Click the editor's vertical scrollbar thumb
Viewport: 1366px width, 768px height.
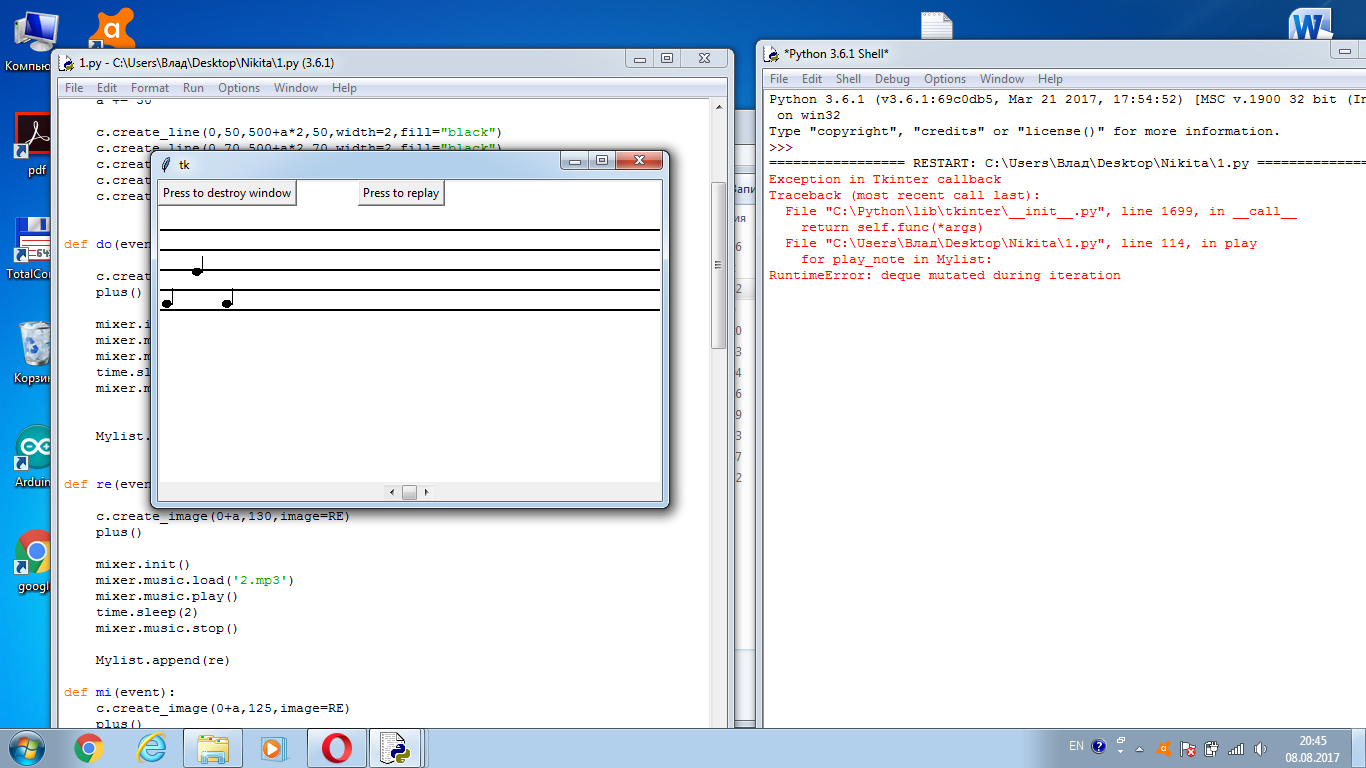point(718,265)
